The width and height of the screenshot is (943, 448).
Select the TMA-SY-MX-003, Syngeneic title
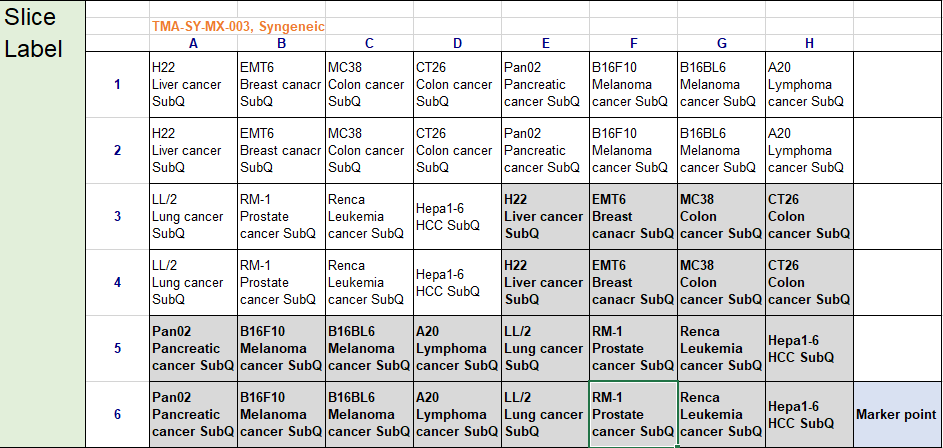click(x=238, y=27)
